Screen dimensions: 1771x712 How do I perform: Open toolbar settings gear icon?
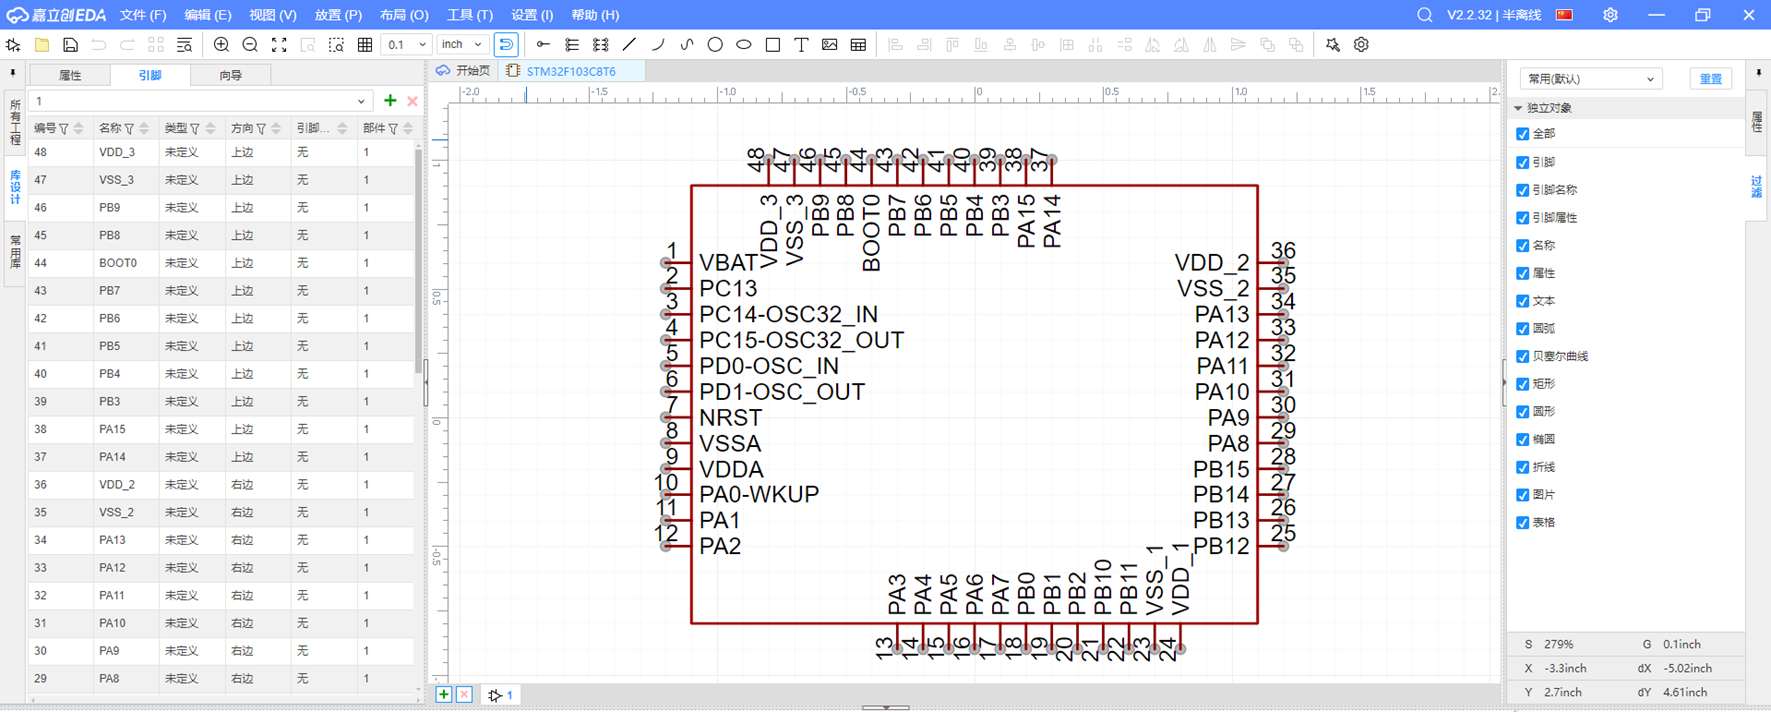pyautogui.click(x=1361, y=45)
